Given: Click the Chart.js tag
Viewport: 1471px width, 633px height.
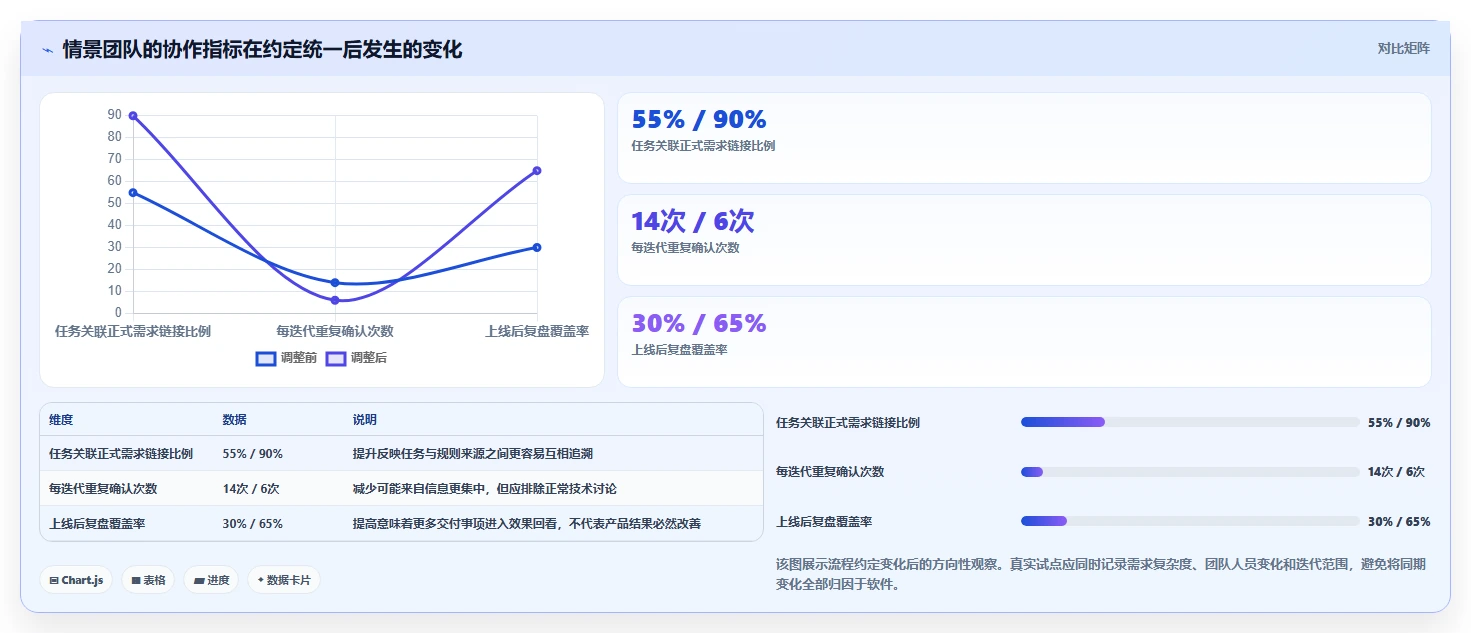Looking at the screenshot, I should [76, 580].
